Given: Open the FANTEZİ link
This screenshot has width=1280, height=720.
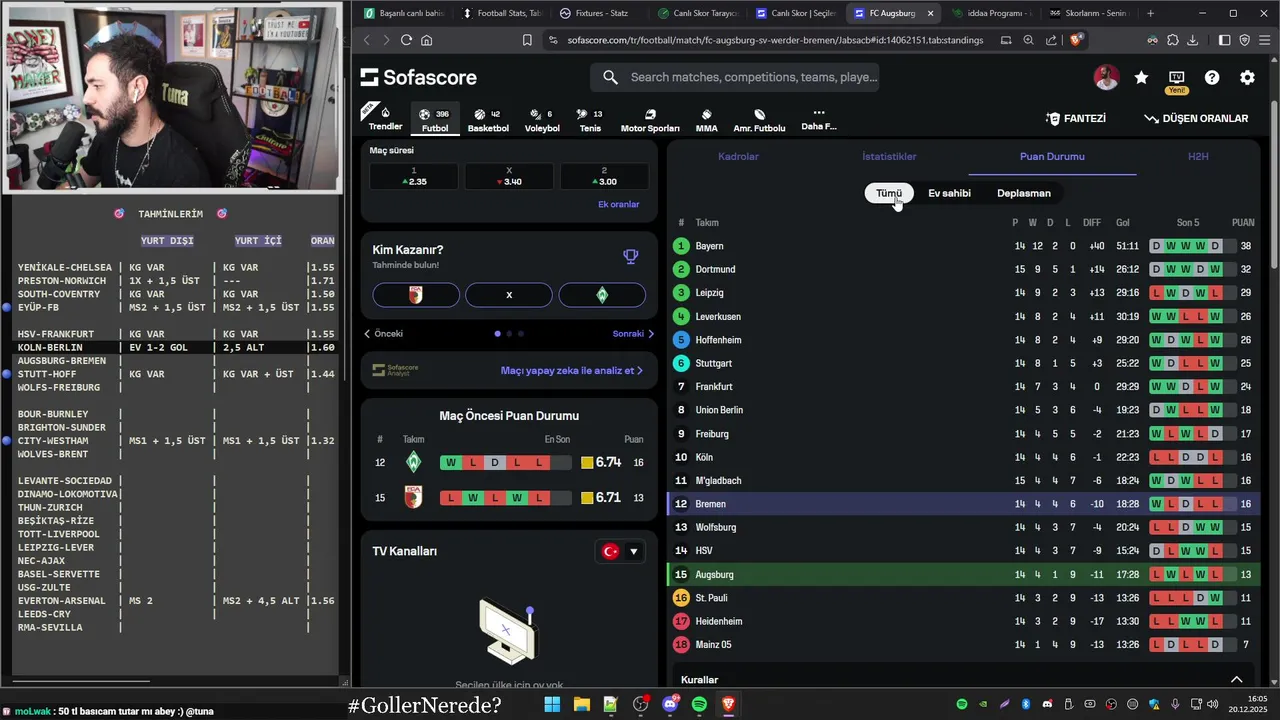Looking at the screenshot, I should click(x=1075, y=118).
